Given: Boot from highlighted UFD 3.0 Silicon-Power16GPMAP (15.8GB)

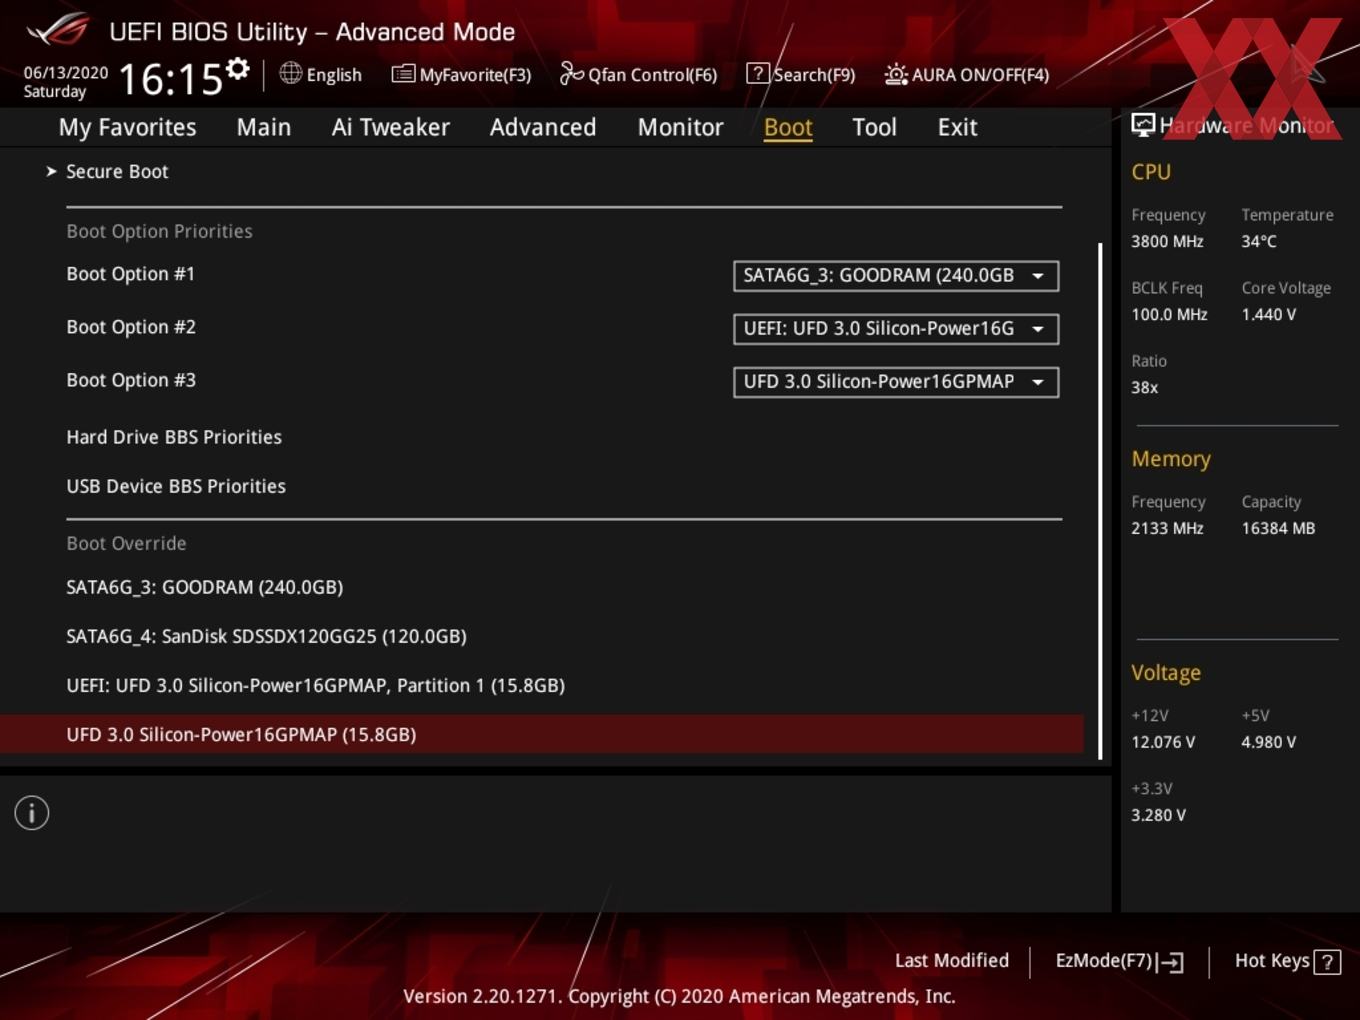Looking at the screenshot, I should (x=541, y=734).
